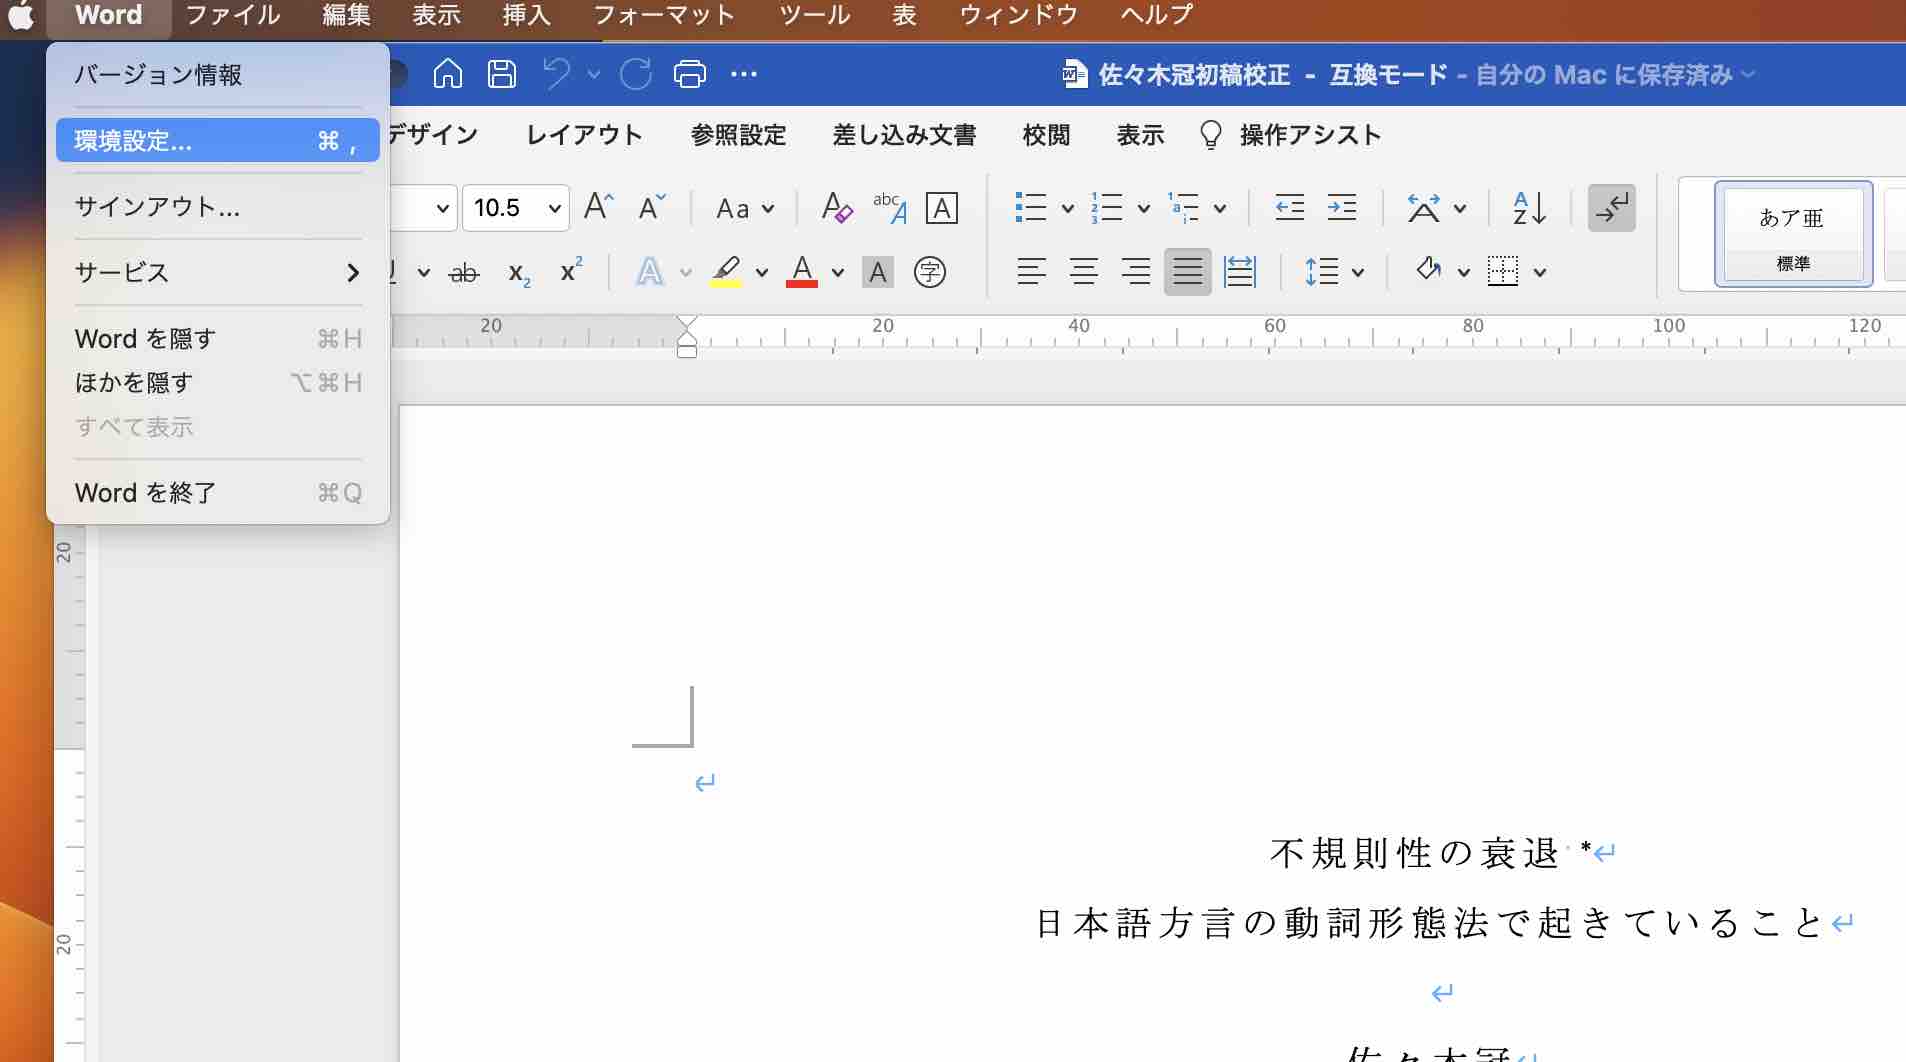Open borders dropdown arrow
1906x1062 pixels.
click(1540, 272)
